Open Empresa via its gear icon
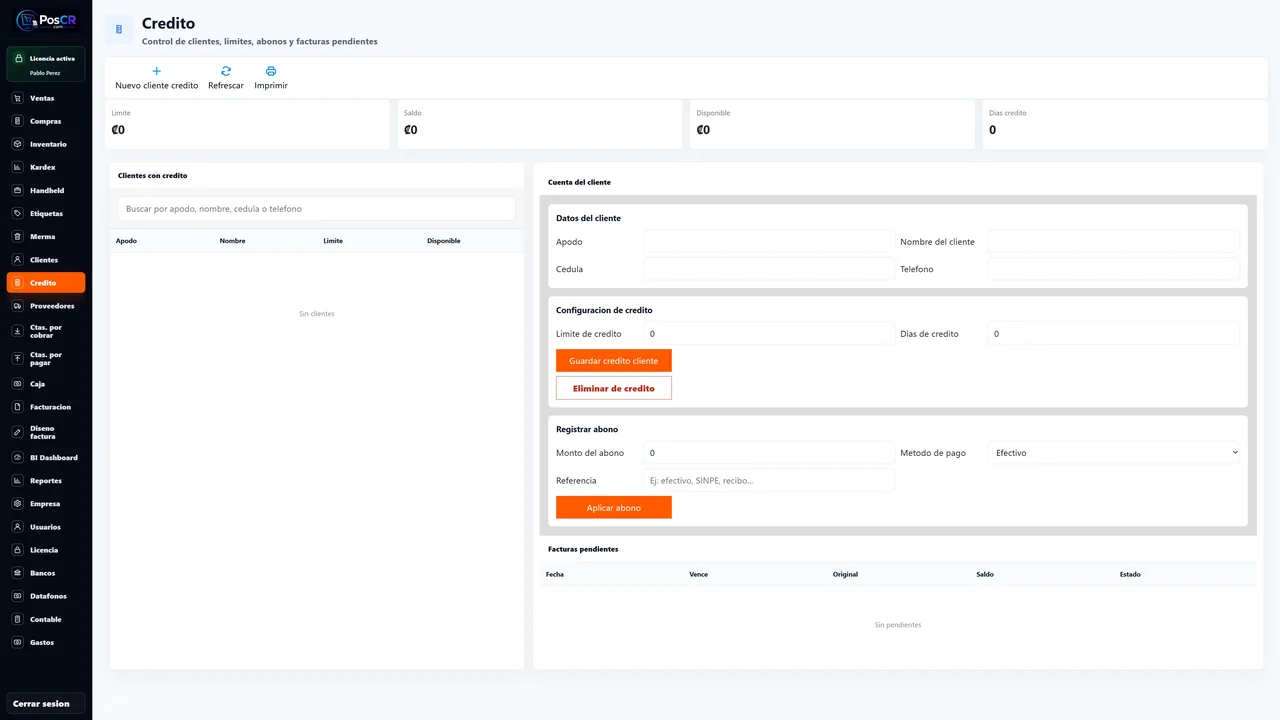Viewport: 1280px width, 720px height. (x=18, y=504)
